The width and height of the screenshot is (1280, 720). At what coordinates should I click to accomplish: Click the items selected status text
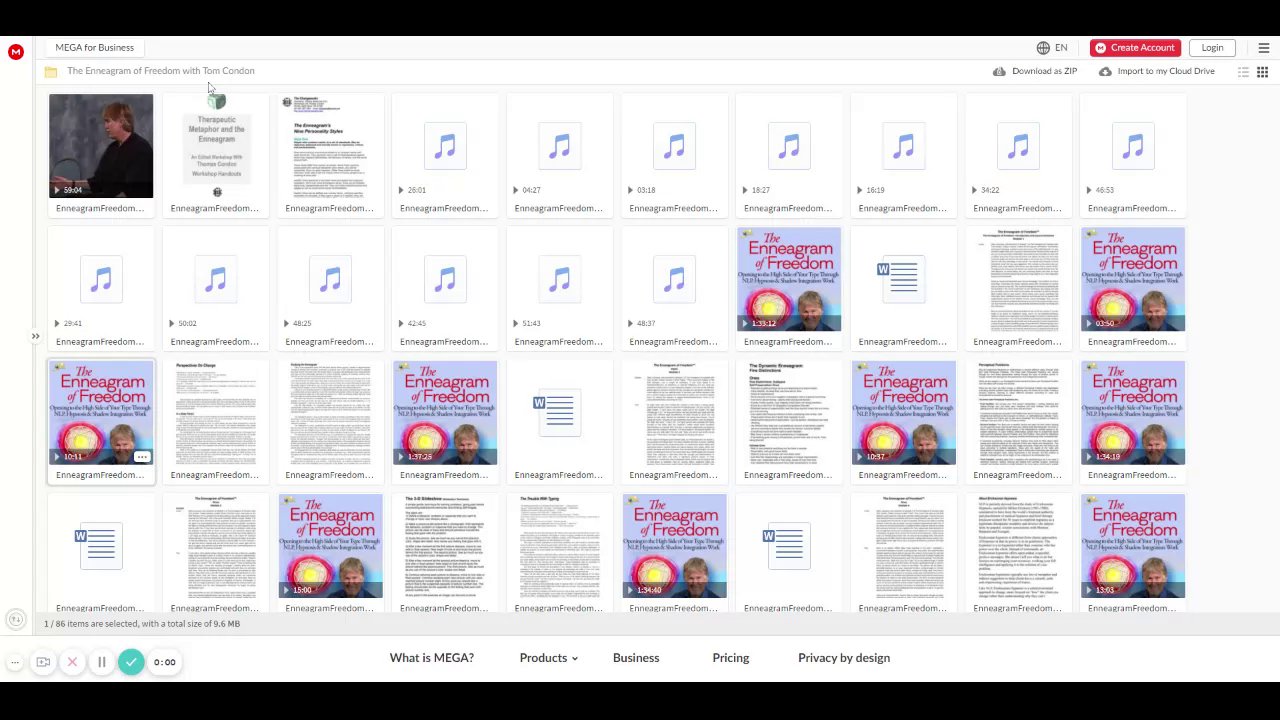click(142, 624)
